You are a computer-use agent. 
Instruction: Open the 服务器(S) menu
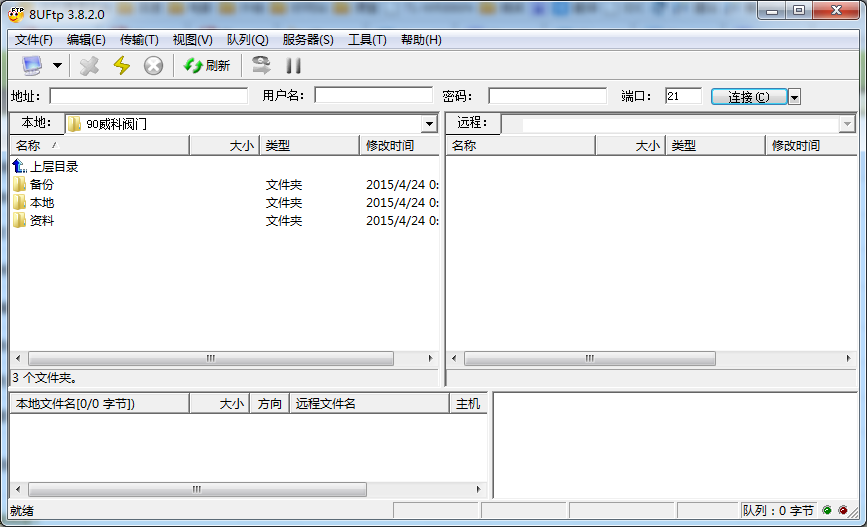point(308,40)
